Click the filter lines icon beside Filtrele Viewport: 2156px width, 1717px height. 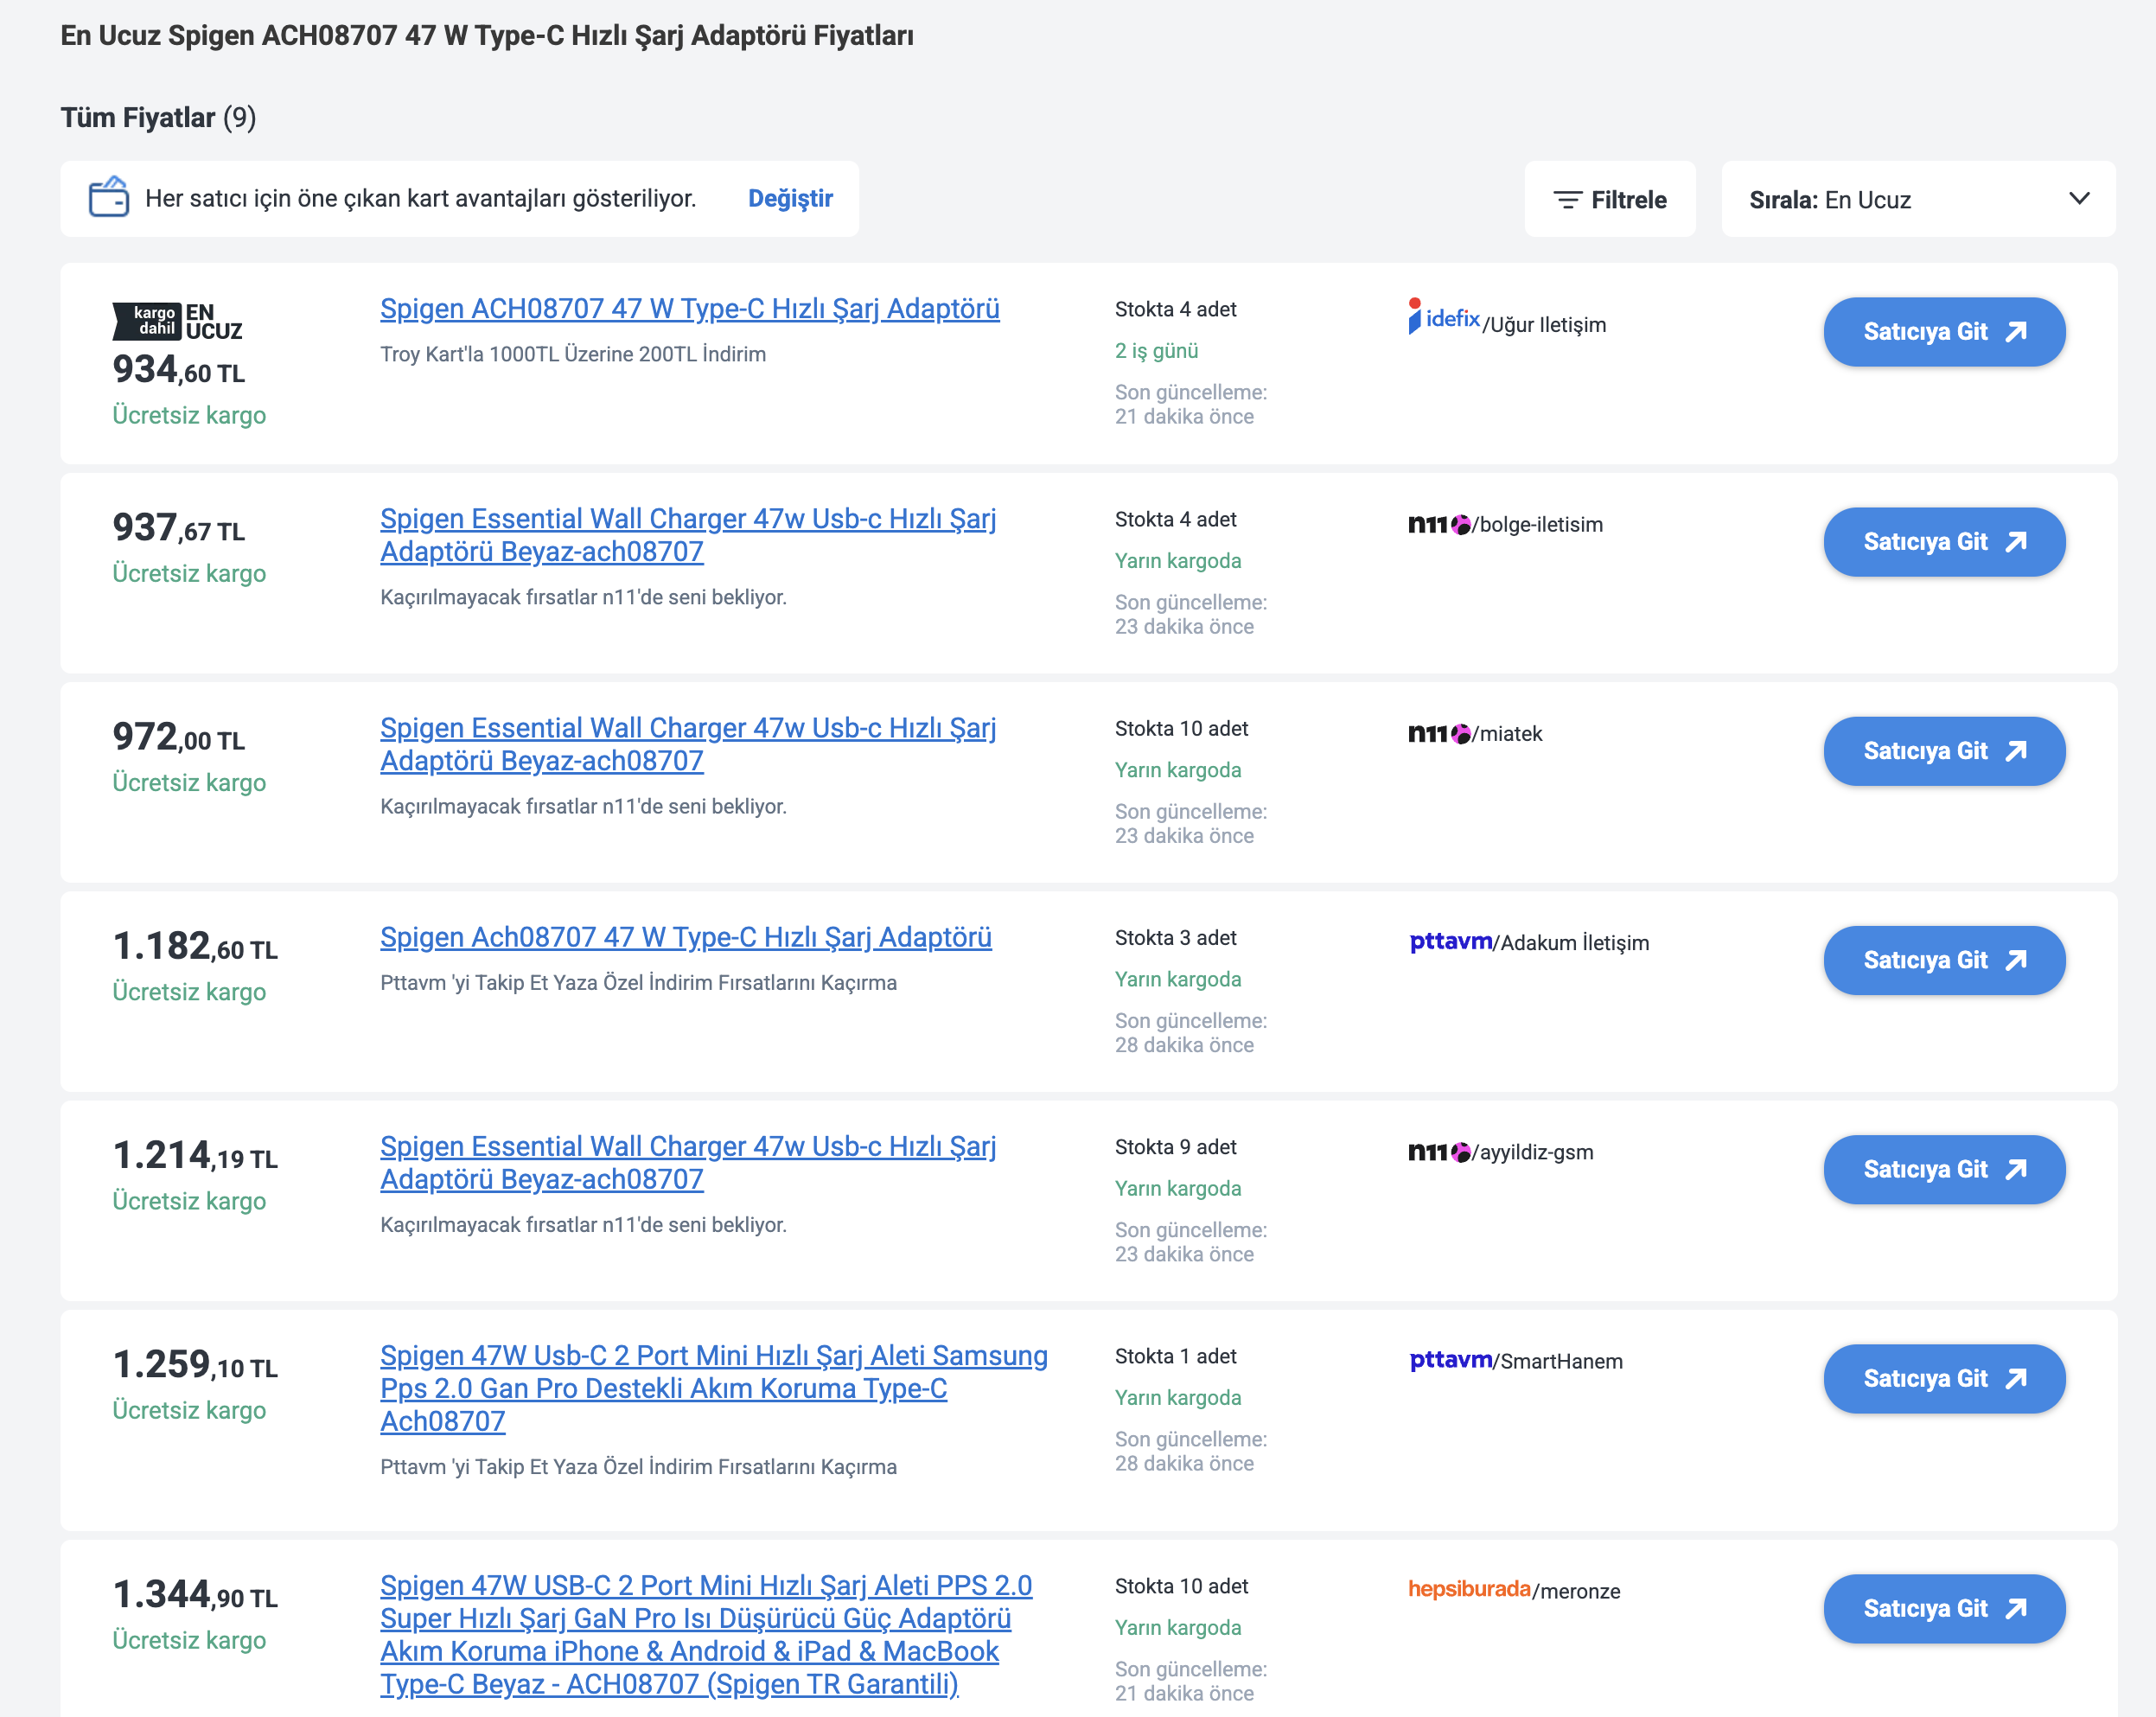1567,200
